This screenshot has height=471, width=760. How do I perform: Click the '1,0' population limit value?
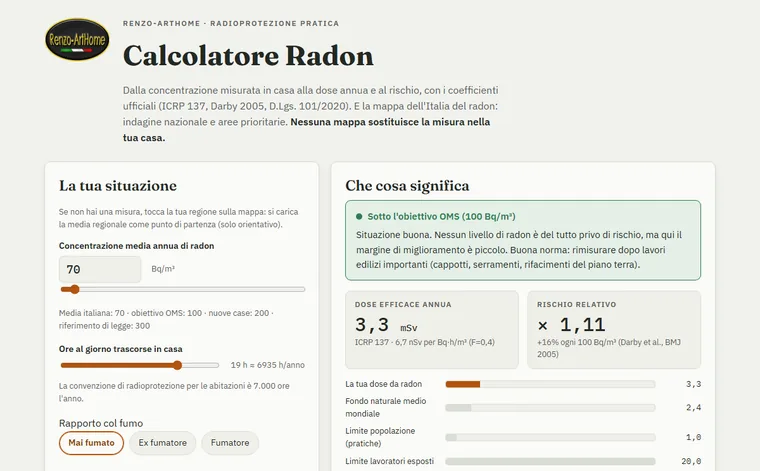point(693,437)
